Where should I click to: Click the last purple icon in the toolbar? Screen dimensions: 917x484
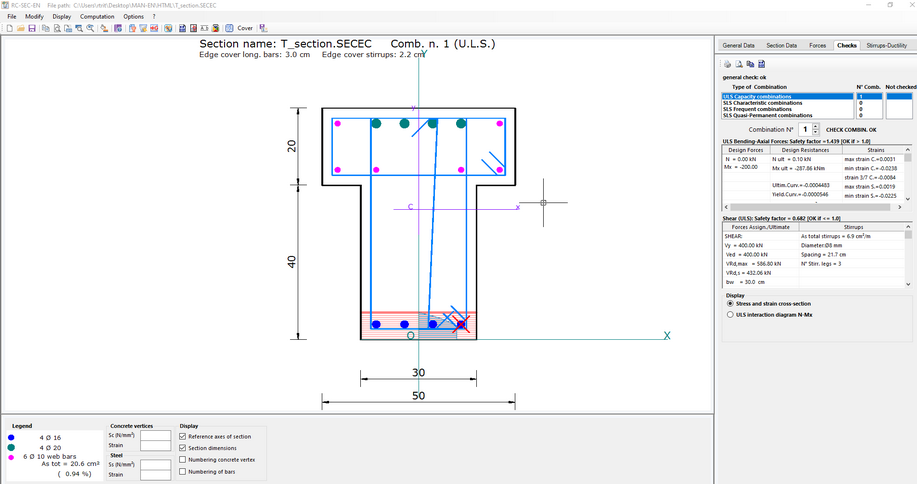point(263,28)
